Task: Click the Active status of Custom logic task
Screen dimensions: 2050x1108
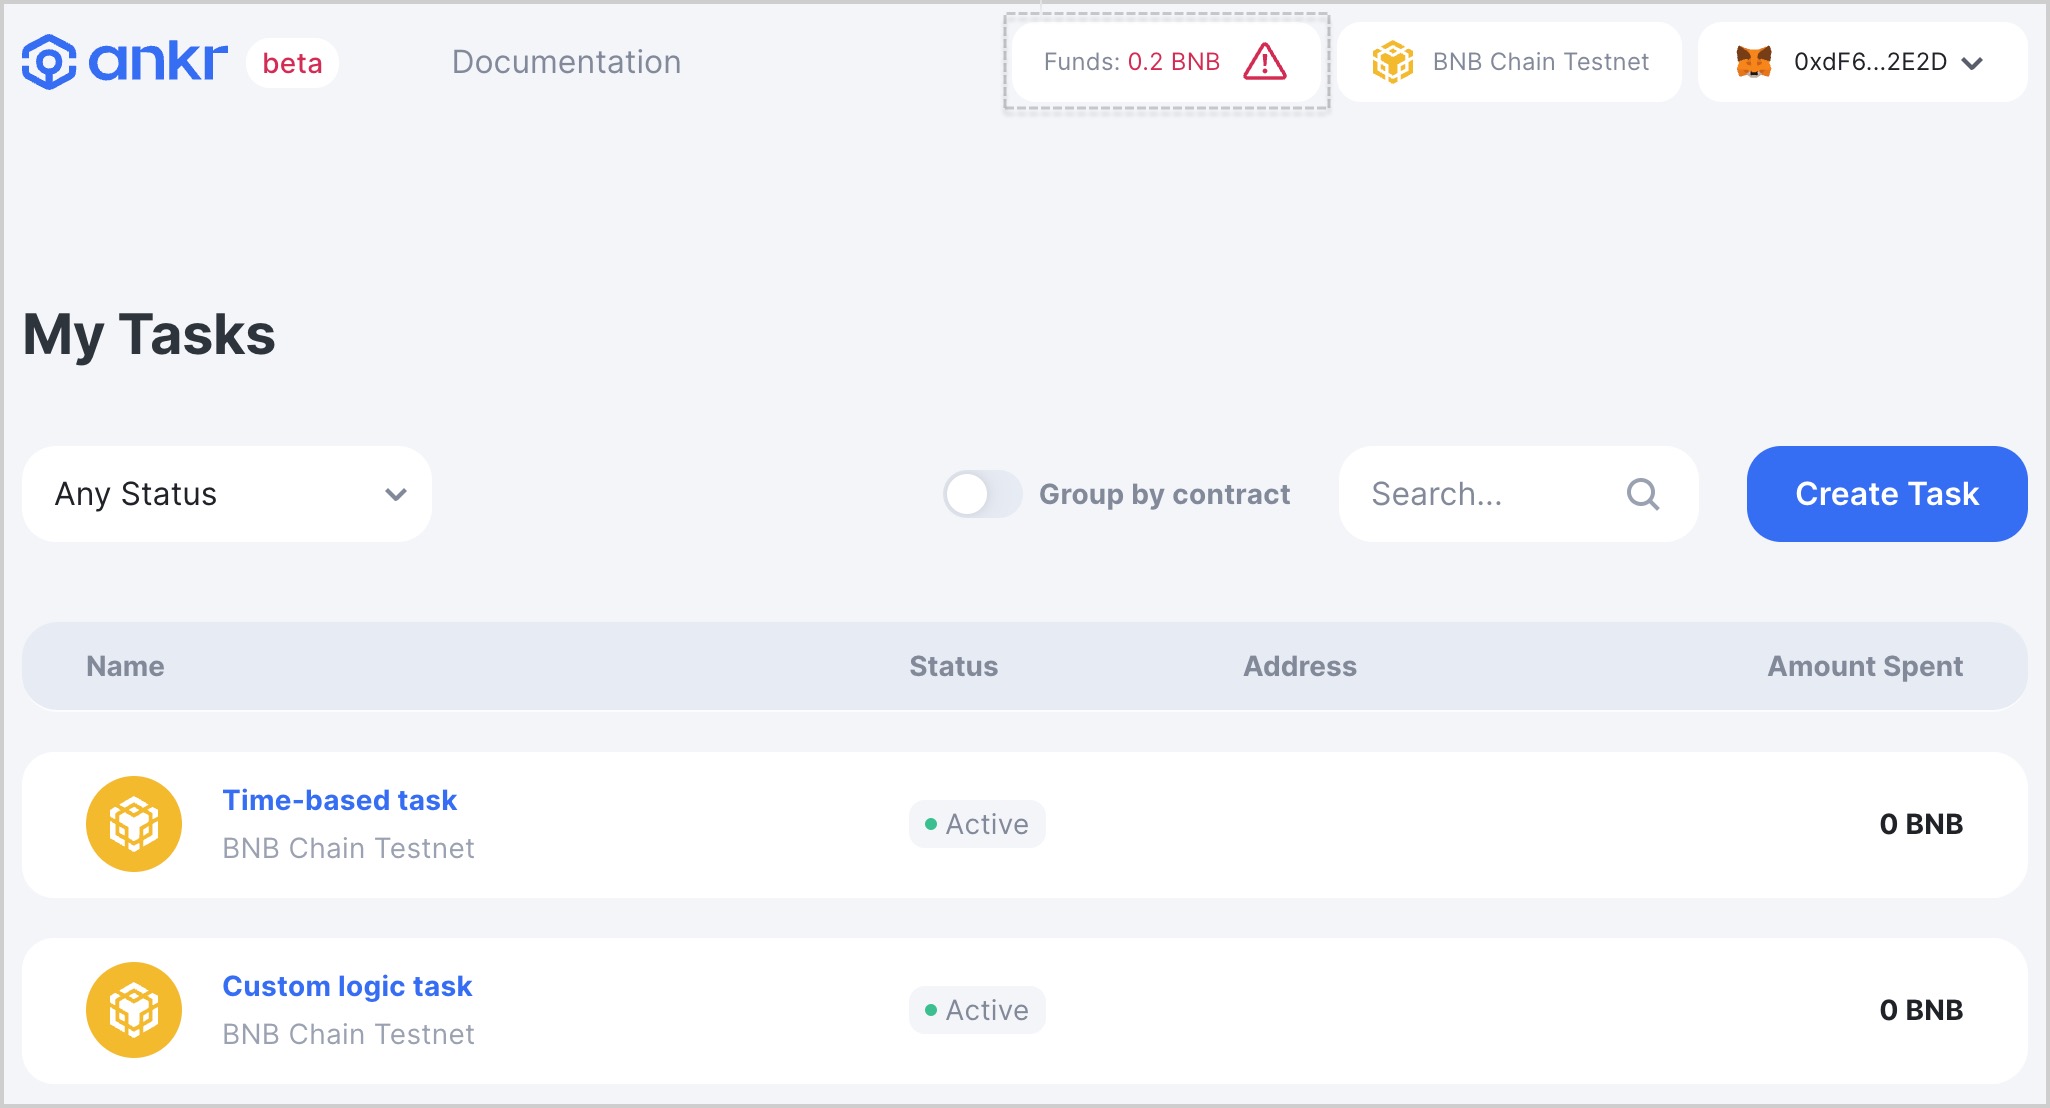Action: (x=977, y=1010)
